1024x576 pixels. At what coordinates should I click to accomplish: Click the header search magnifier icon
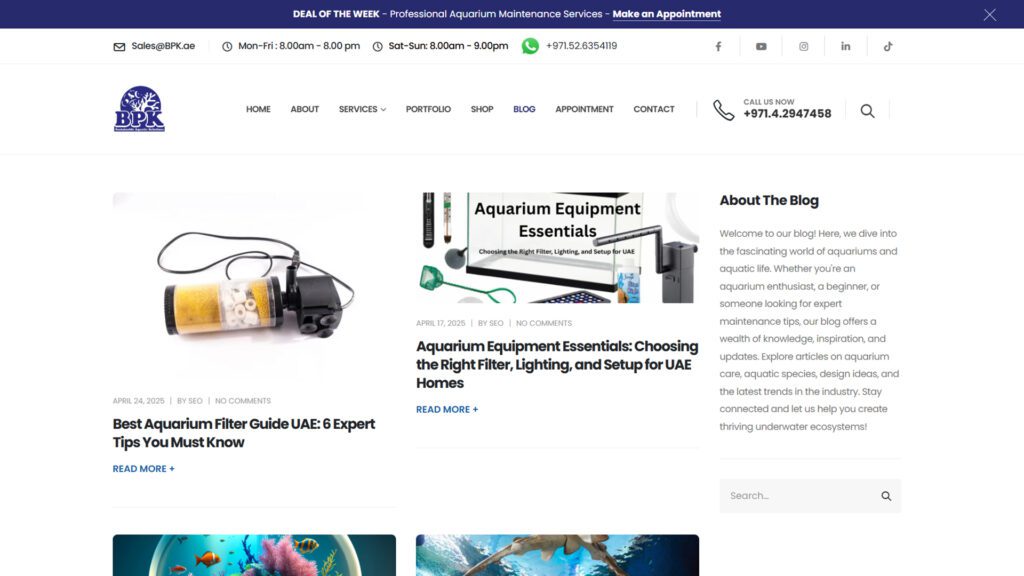click(867, 111)
